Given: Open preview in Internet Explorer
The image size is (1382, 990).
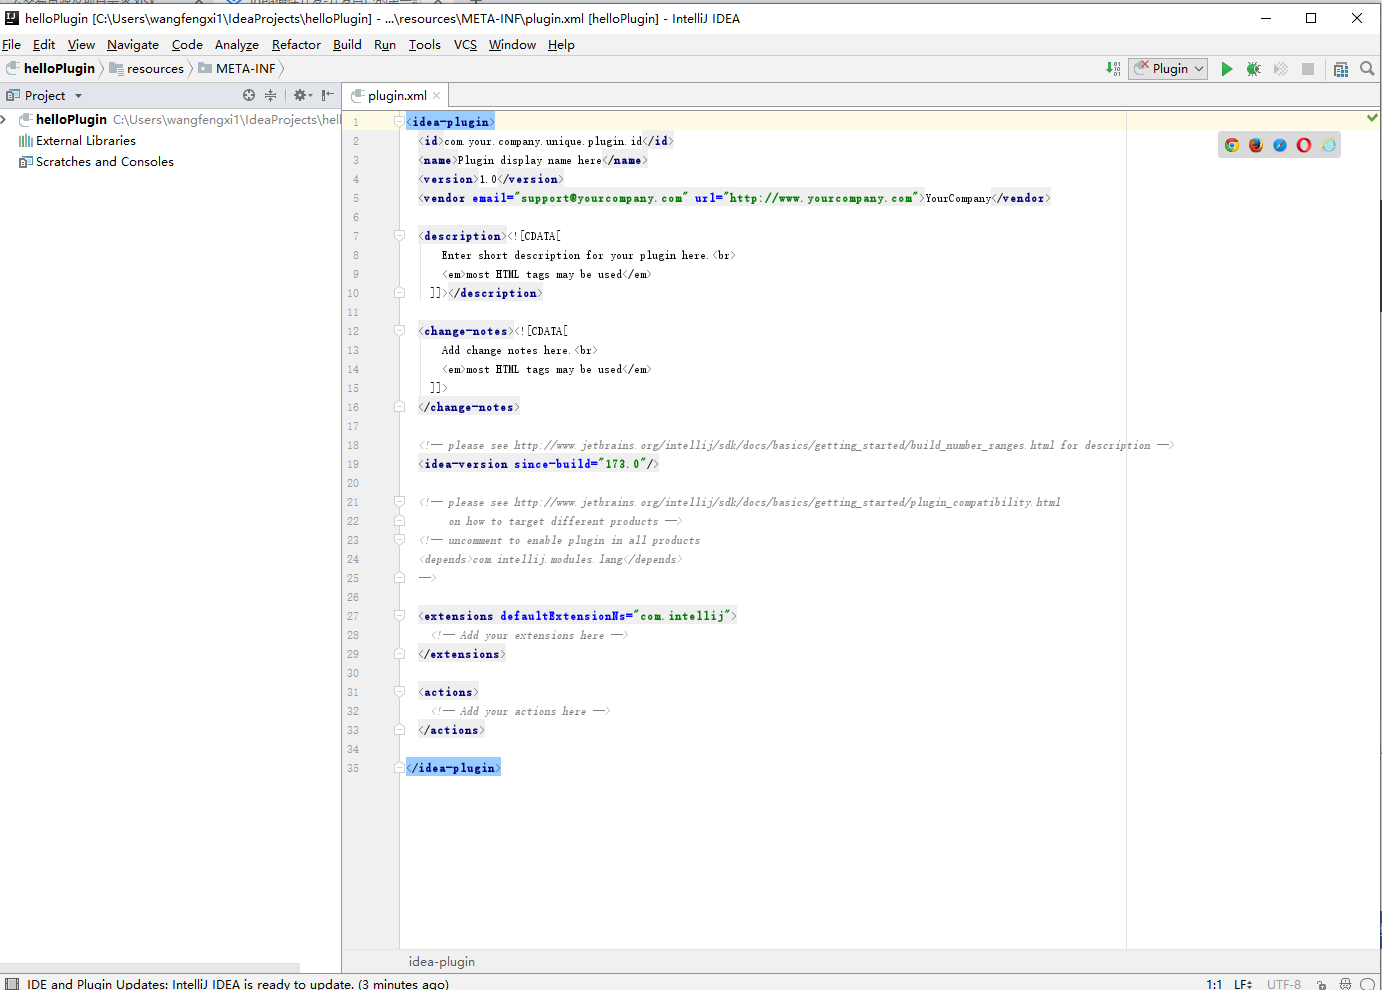Looking at the screenshot, I should tap(1328, 145).
